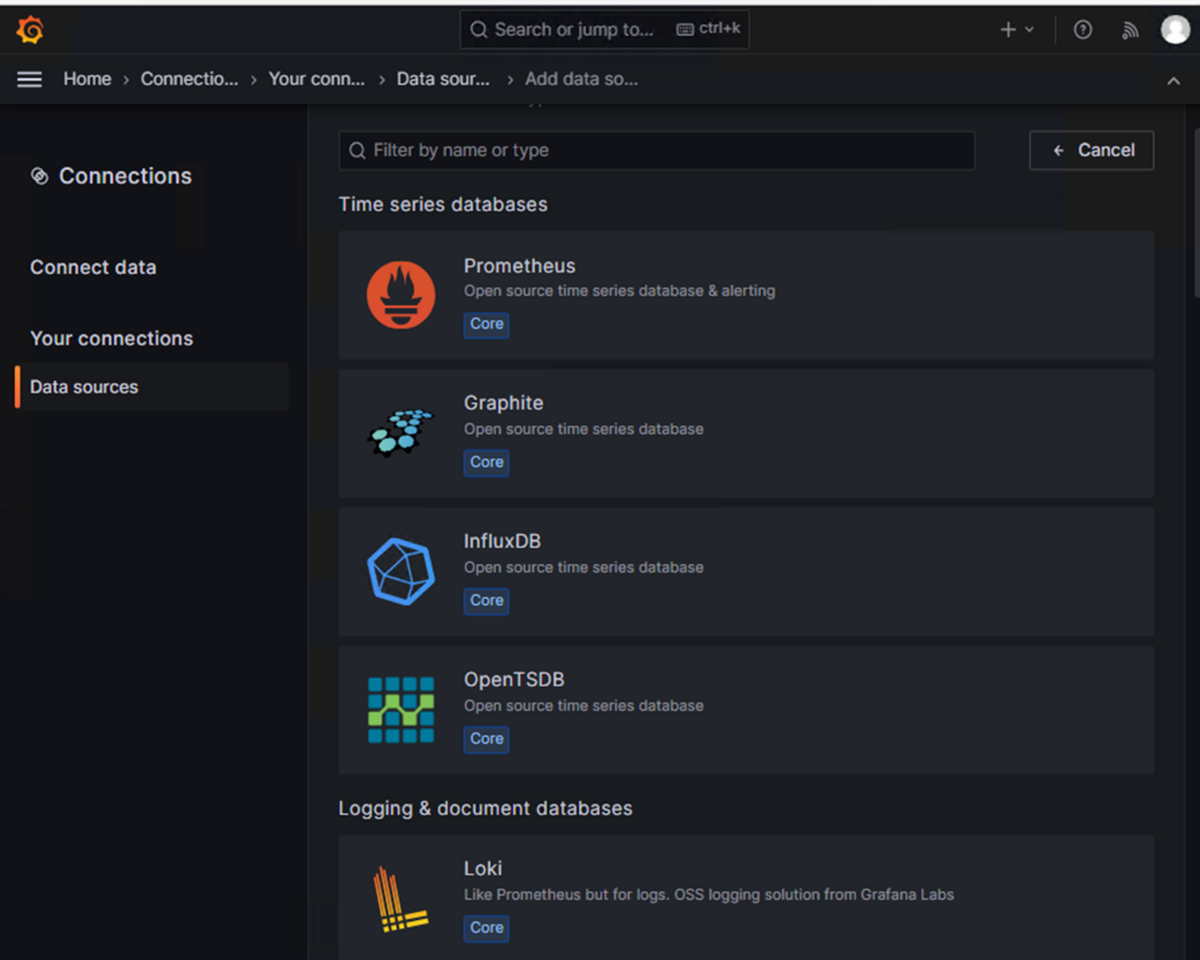The width and height of the screenshot is (1200, 960).
Task: Click the plus add-new icon
Action: pos(1008,30)
